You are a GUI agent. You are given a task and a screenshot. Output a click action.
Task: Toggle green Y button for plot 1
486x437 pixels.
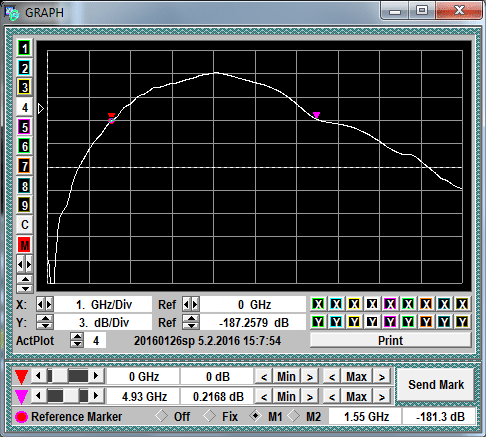(318, 322)
